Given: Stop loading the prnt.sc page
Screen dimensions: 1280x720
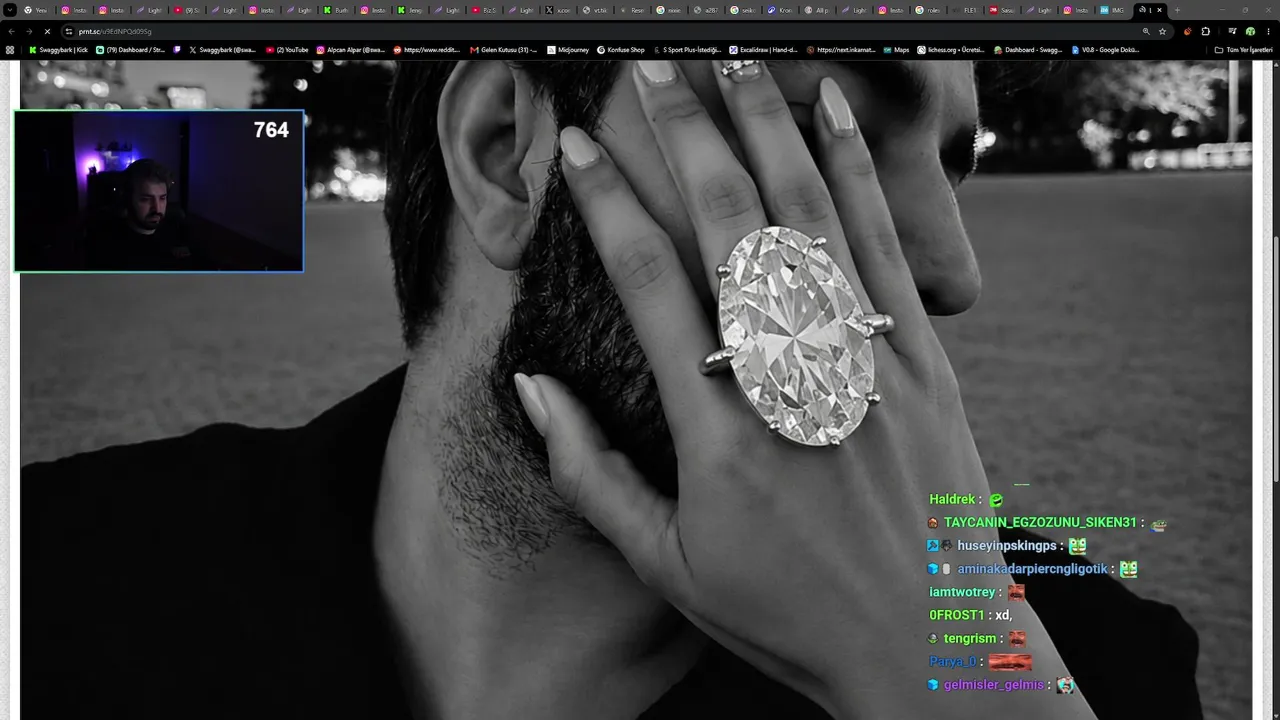Looking at the screenshot, I should pos(46,31).
